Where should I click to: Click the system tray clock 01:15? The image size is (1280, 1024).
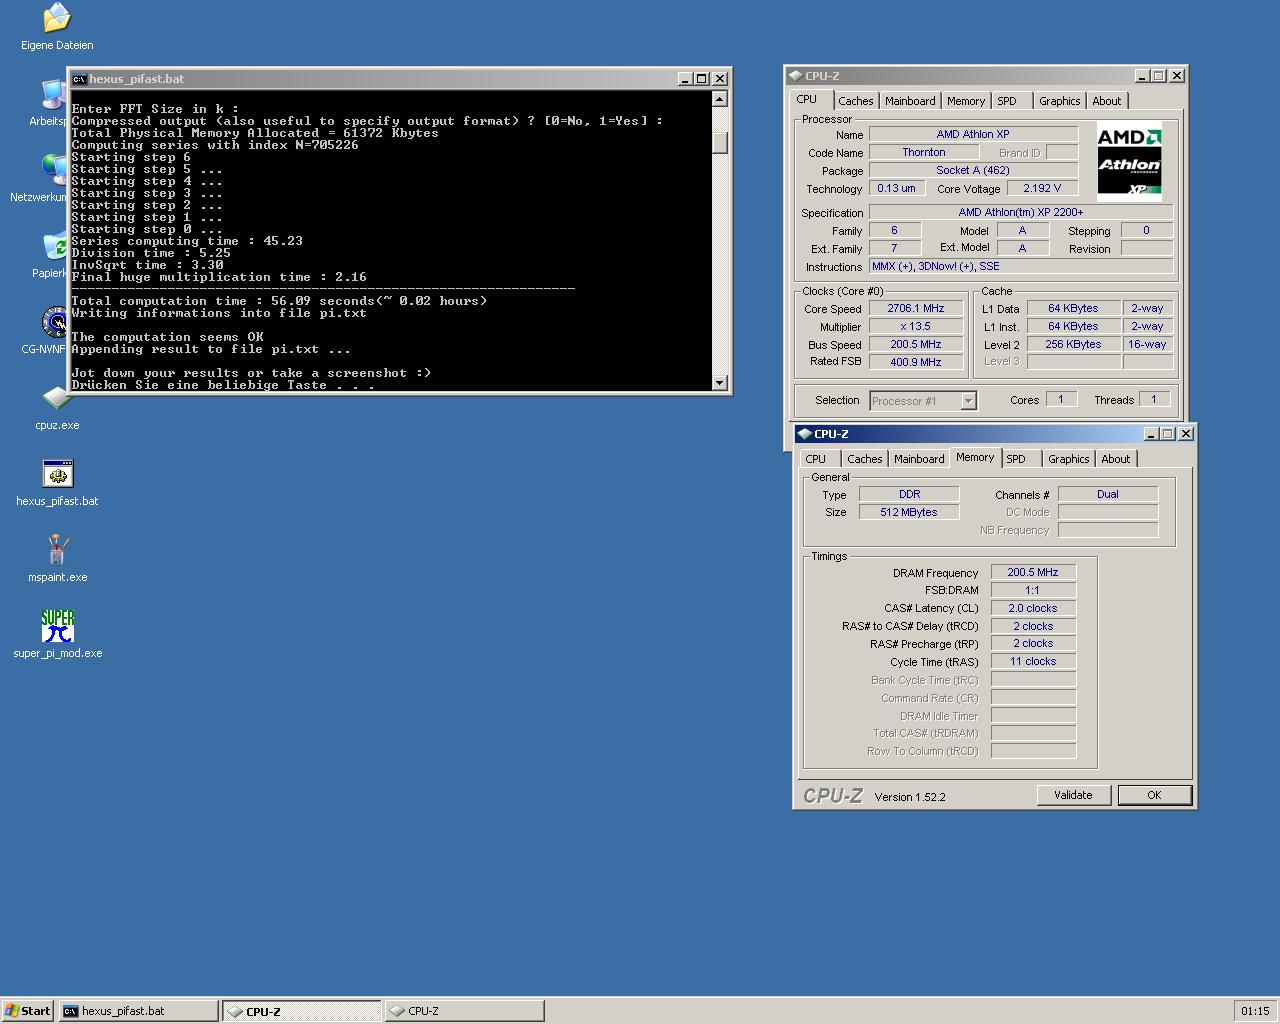pyautogui.click(x=1255, y=1011)
